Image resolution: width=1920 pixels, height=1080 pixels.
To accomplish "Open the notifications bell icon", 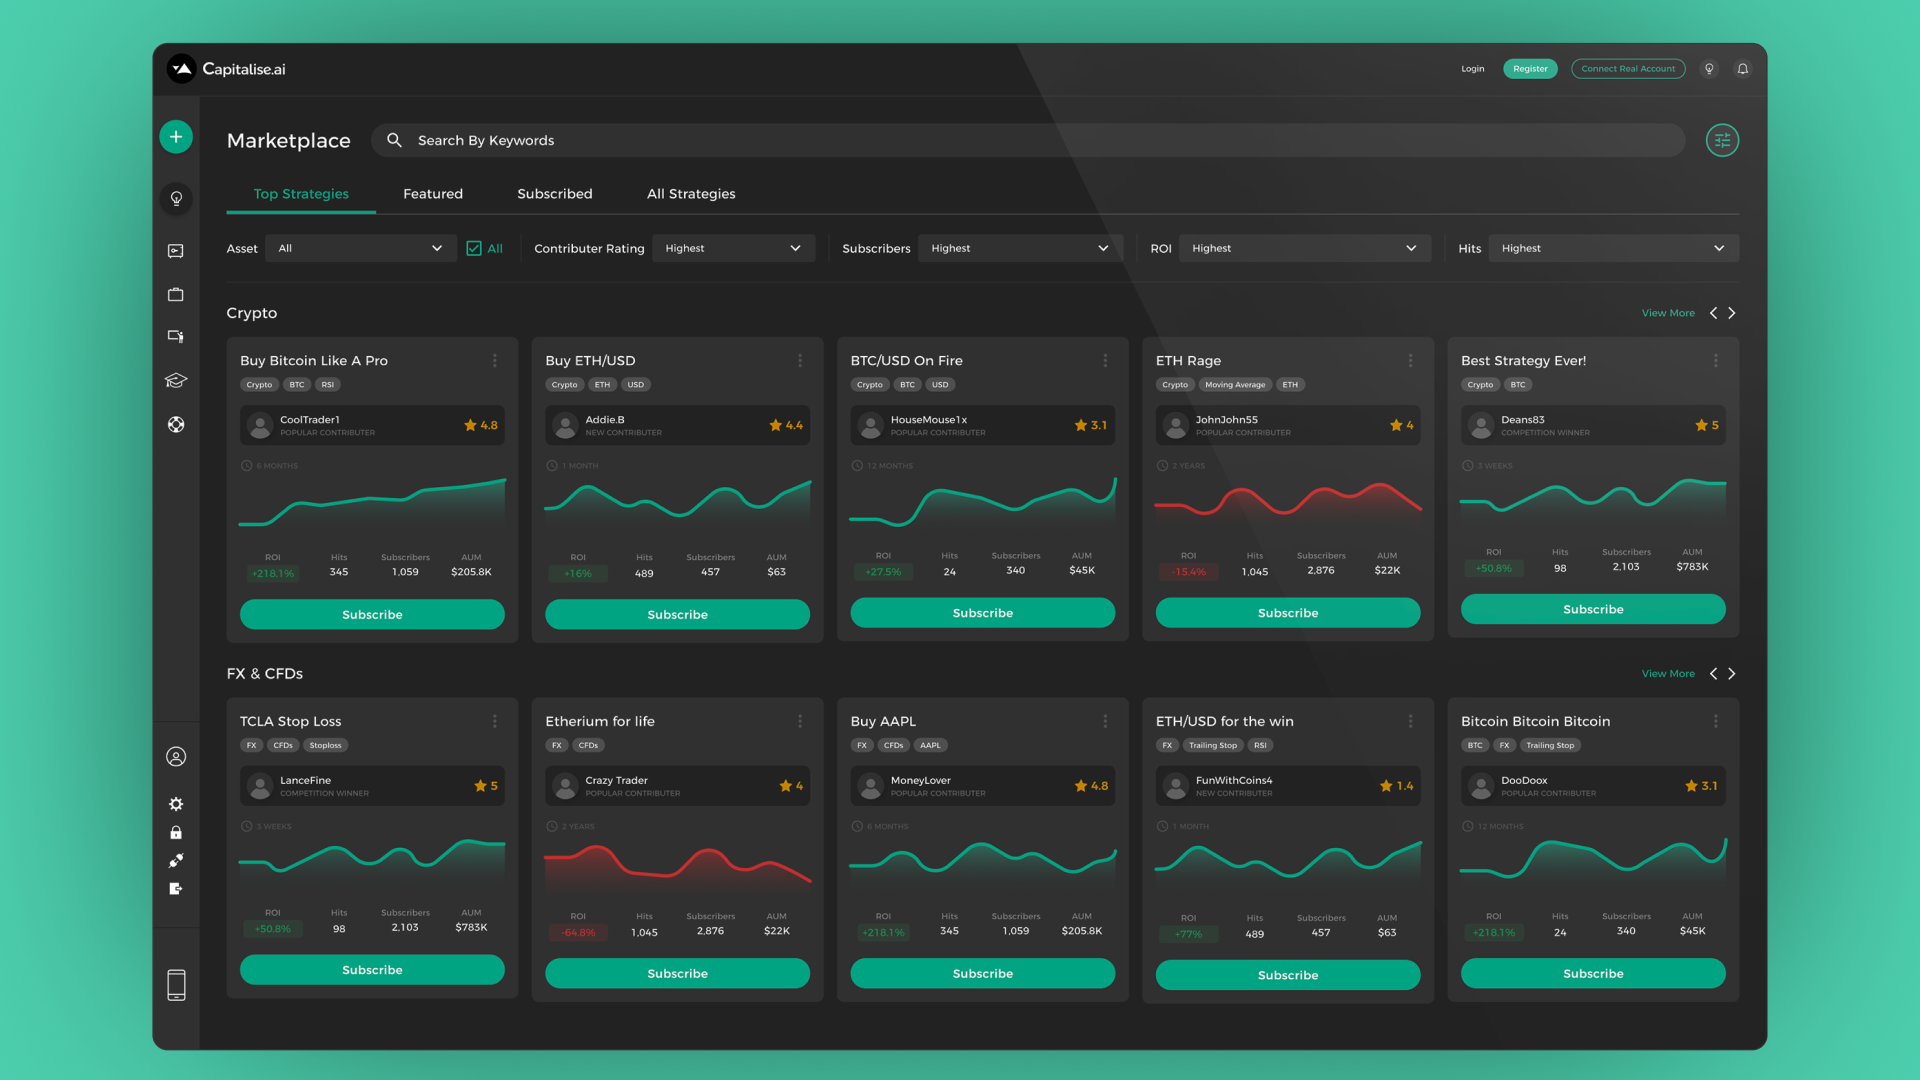I will click(x=1742, y=68).
